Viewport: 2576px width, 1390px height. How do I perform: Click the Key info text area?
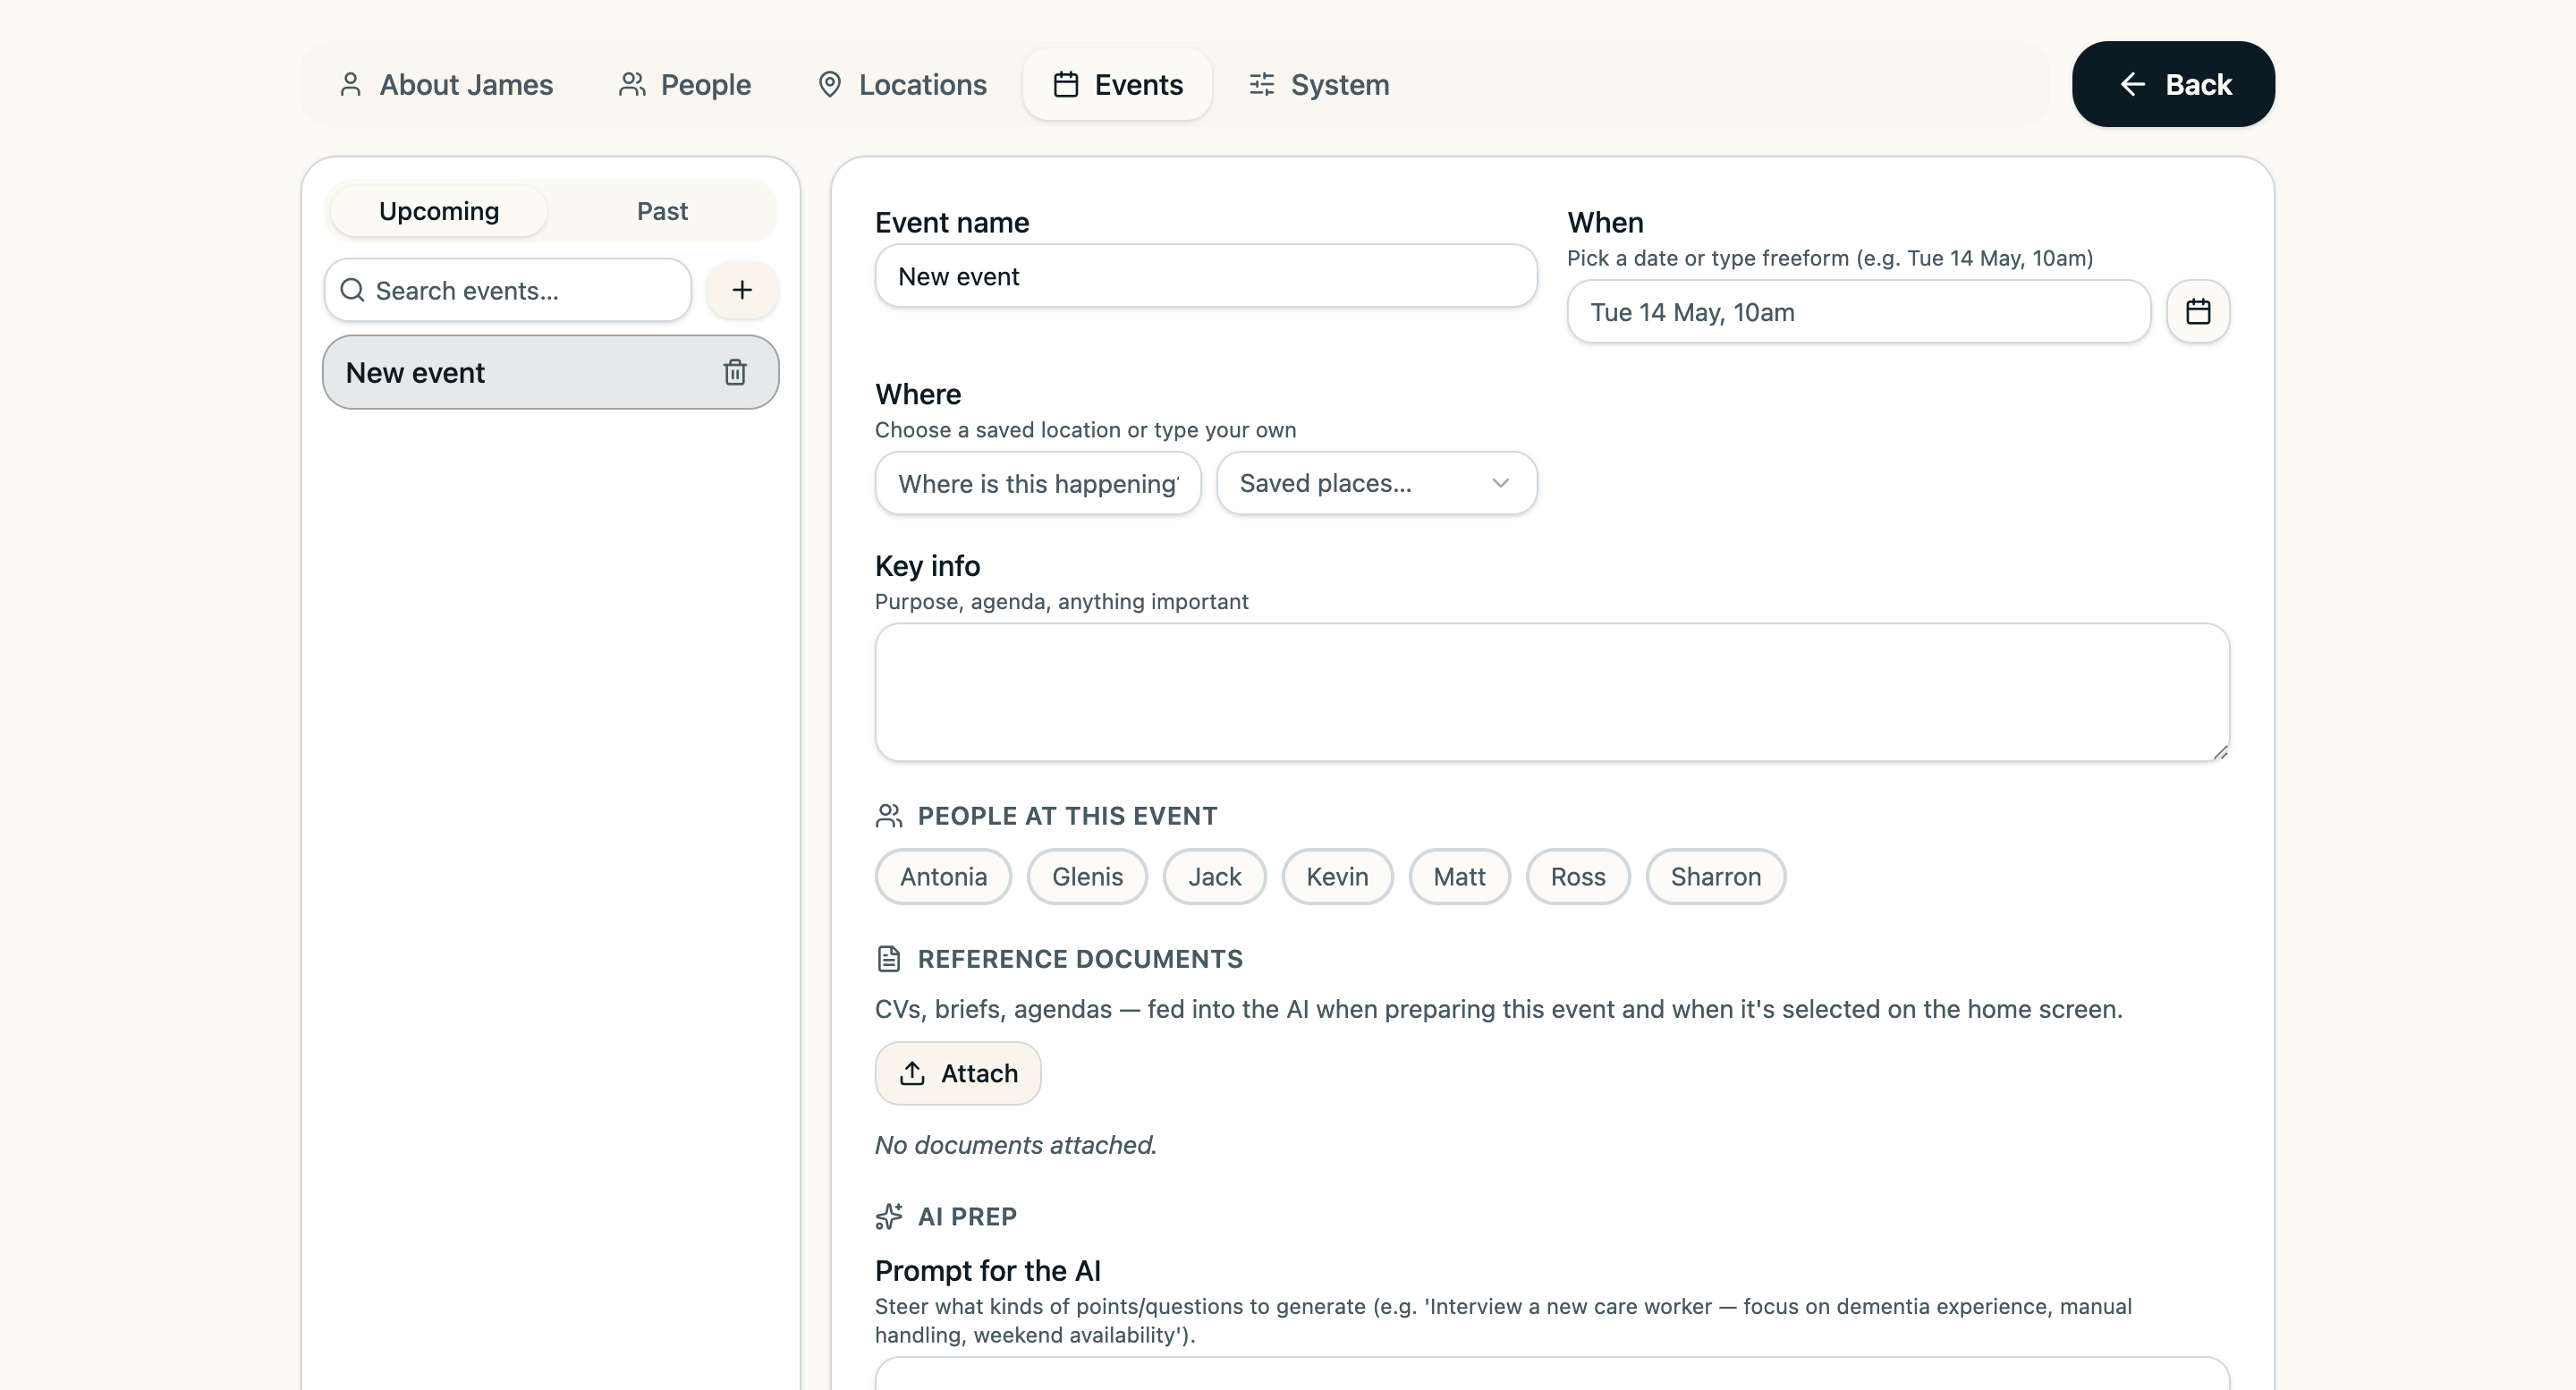[x=1551, y=692]
